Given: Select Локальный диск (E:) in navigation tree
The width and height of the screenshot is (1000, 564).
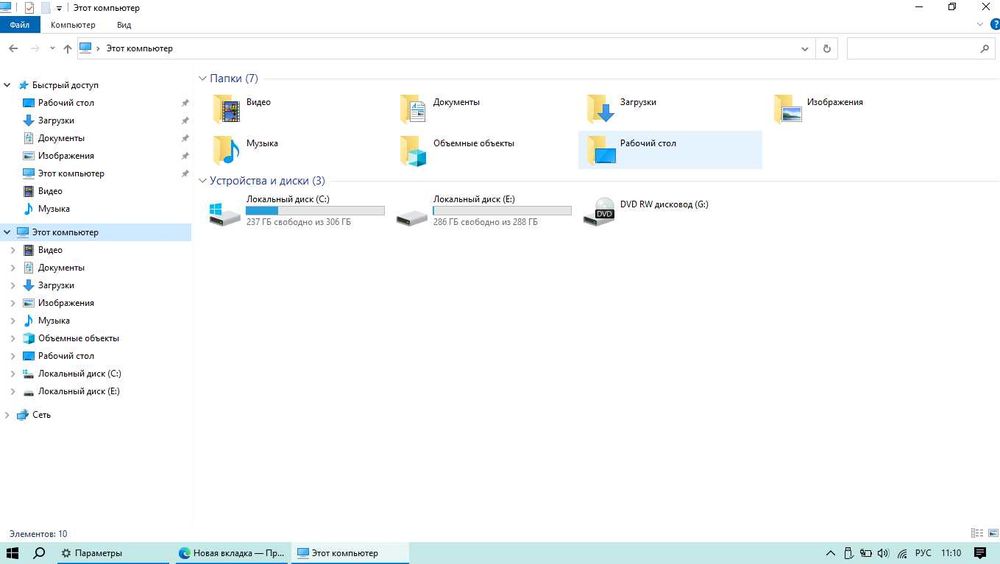Looking at the screenshot, I should click(x=78, y=391).
